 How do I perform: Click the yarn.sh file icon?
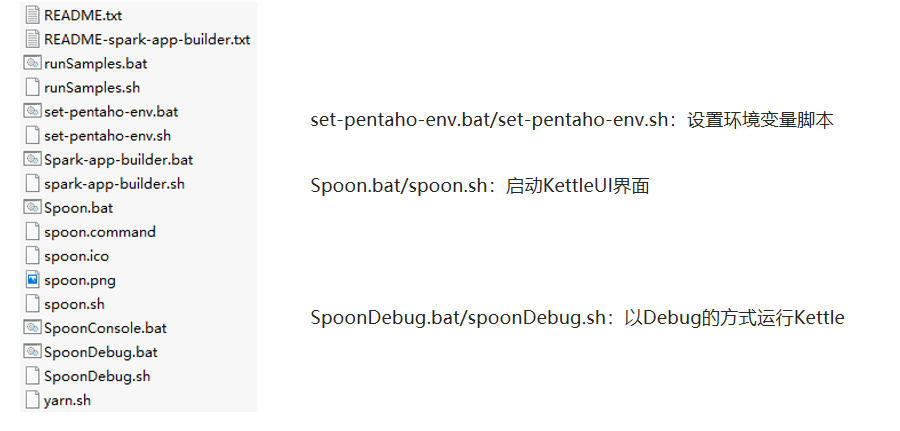click(33, 400)
